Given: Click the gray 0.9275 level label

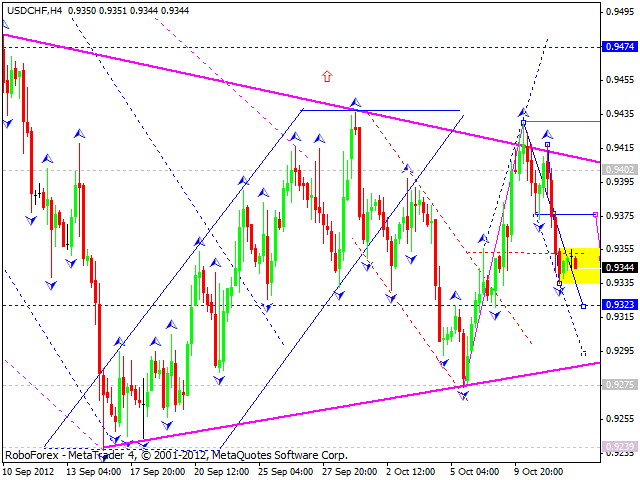Looking at the screenshot, I should tap(620, 384).
